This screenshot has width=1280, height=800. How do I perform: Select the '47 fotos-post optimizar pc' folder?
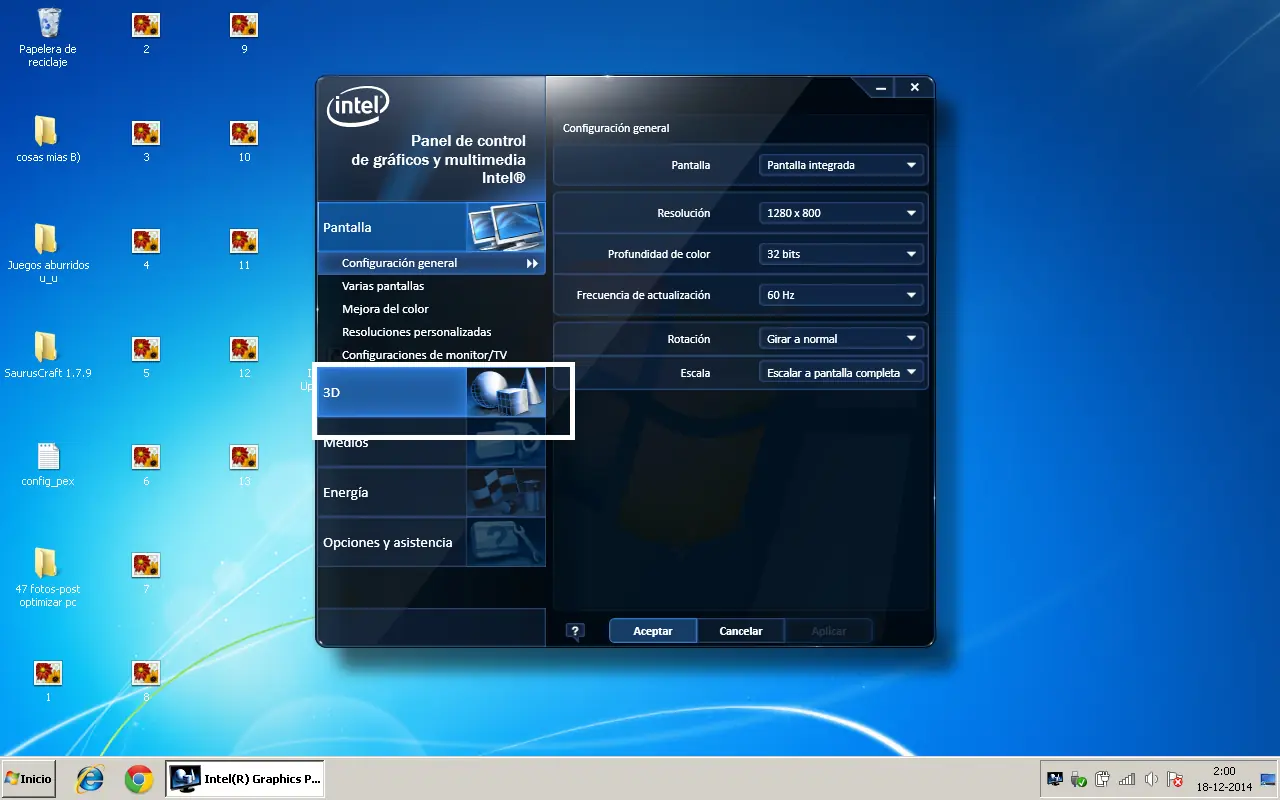pos(48,578)
